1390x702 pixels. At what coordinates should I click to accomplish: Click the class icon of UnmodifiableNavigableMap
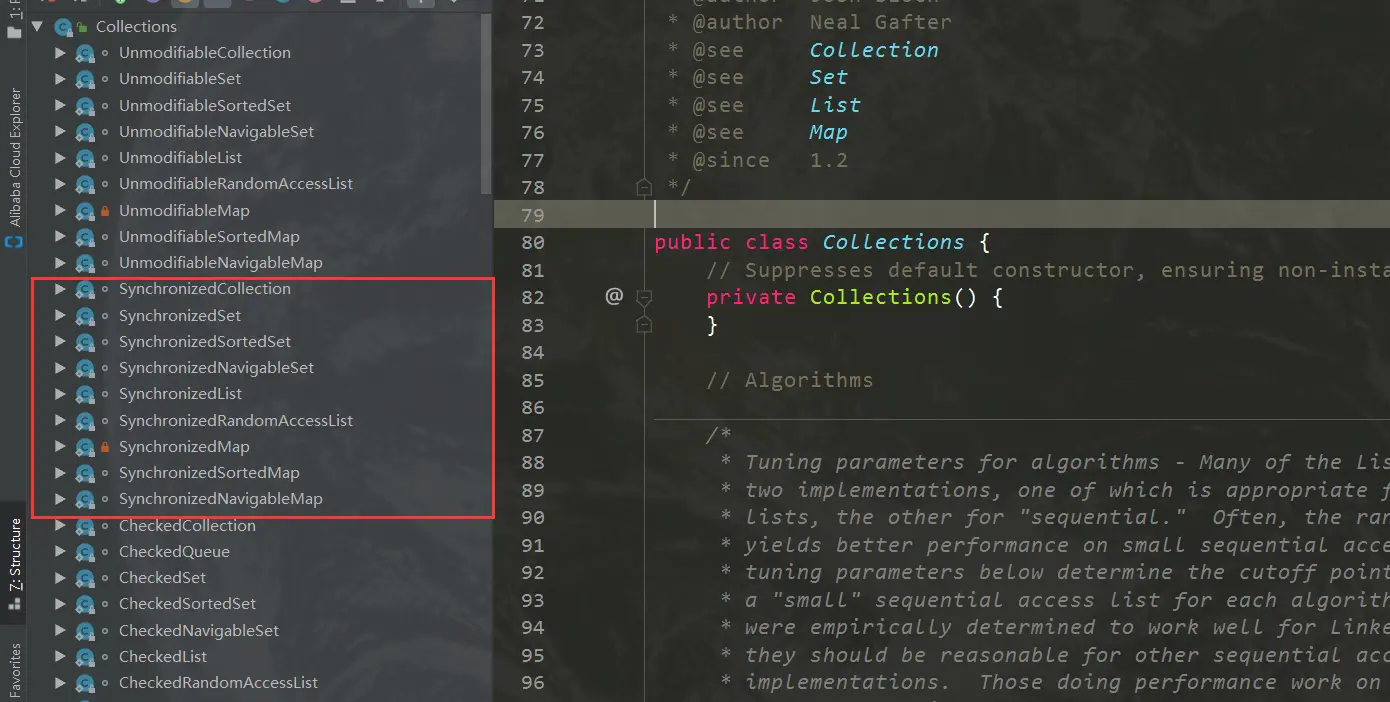(x=86, y=263)
